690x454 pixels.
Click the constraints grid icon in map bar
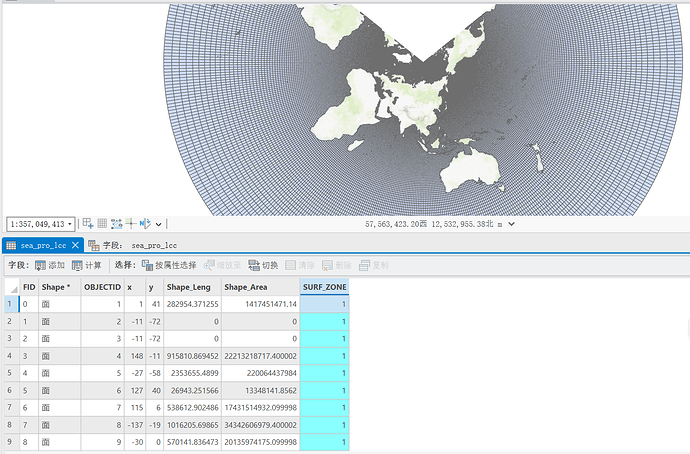(102, 224)
